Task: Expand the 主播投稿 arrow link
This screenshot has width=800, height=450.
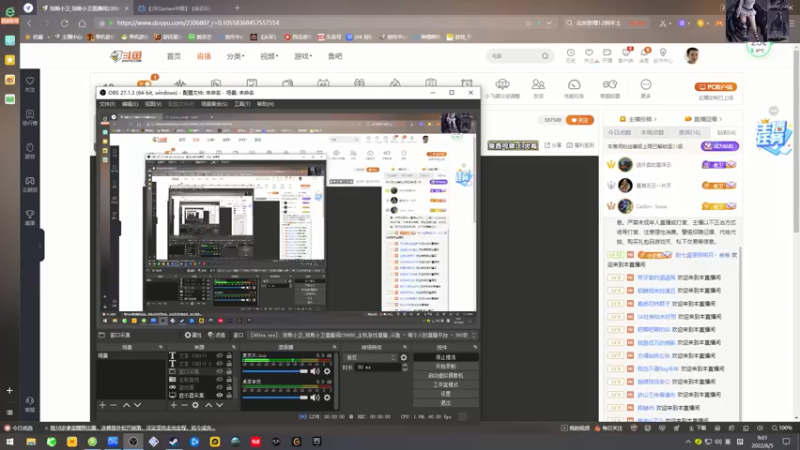Action: tap(638, 119)
